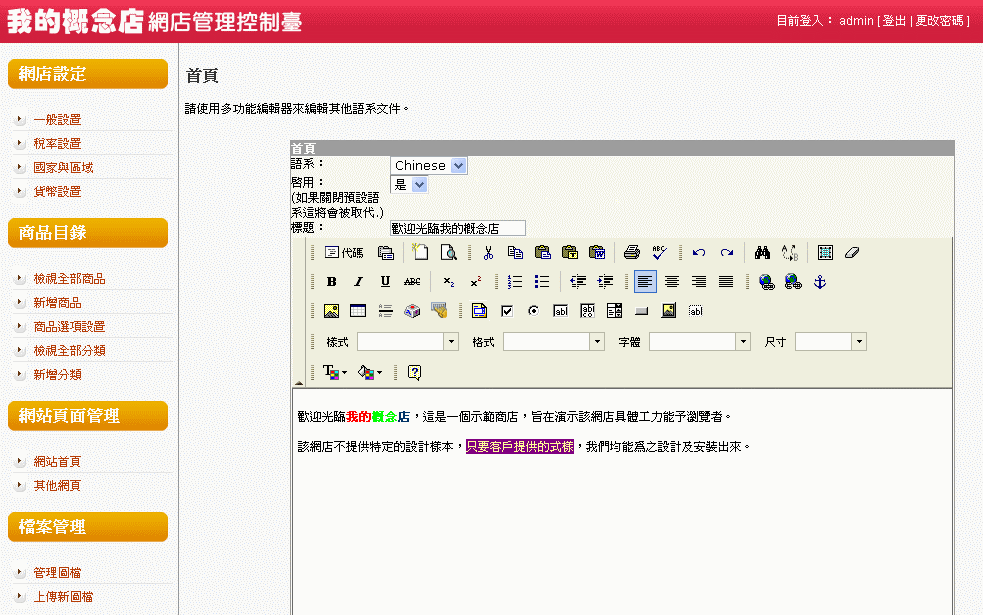The width and height of the screenshot is (983, 615).
Task: Open the text color picker
Action: tap(335, 372)
